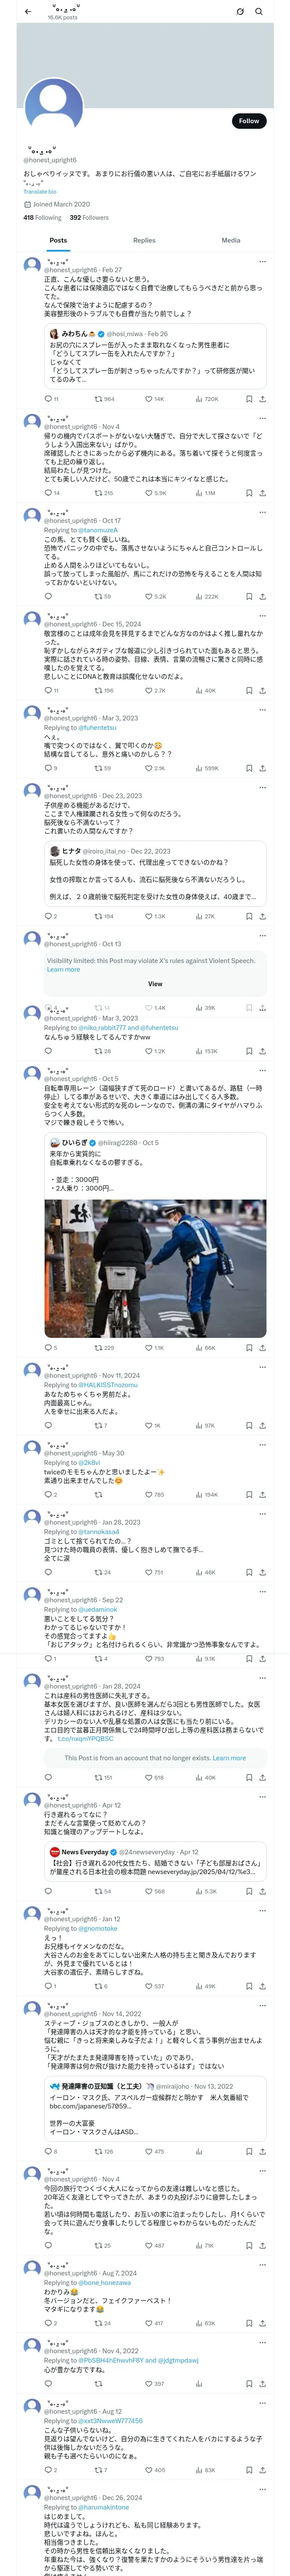Open the Grok icon beside search
290x2576 pixels.
240,12
